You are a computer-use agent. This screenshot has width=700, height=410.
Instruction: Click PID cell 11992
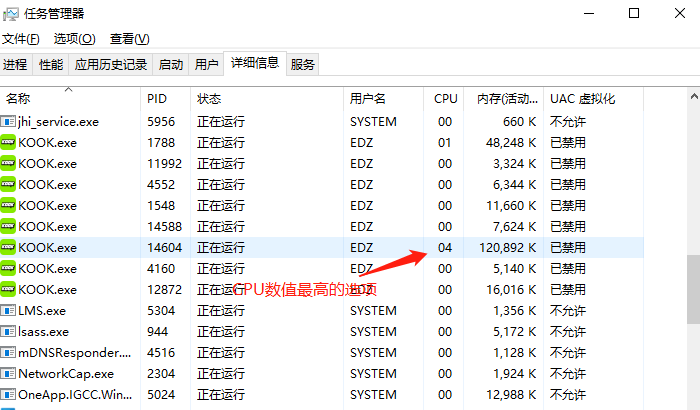click(164, 164)
